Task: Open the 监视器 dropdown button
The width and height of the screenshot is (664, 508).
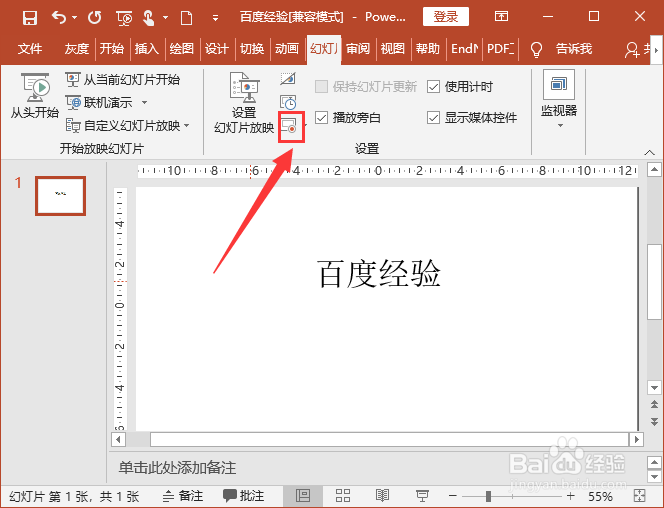Action: click(559, 100)
